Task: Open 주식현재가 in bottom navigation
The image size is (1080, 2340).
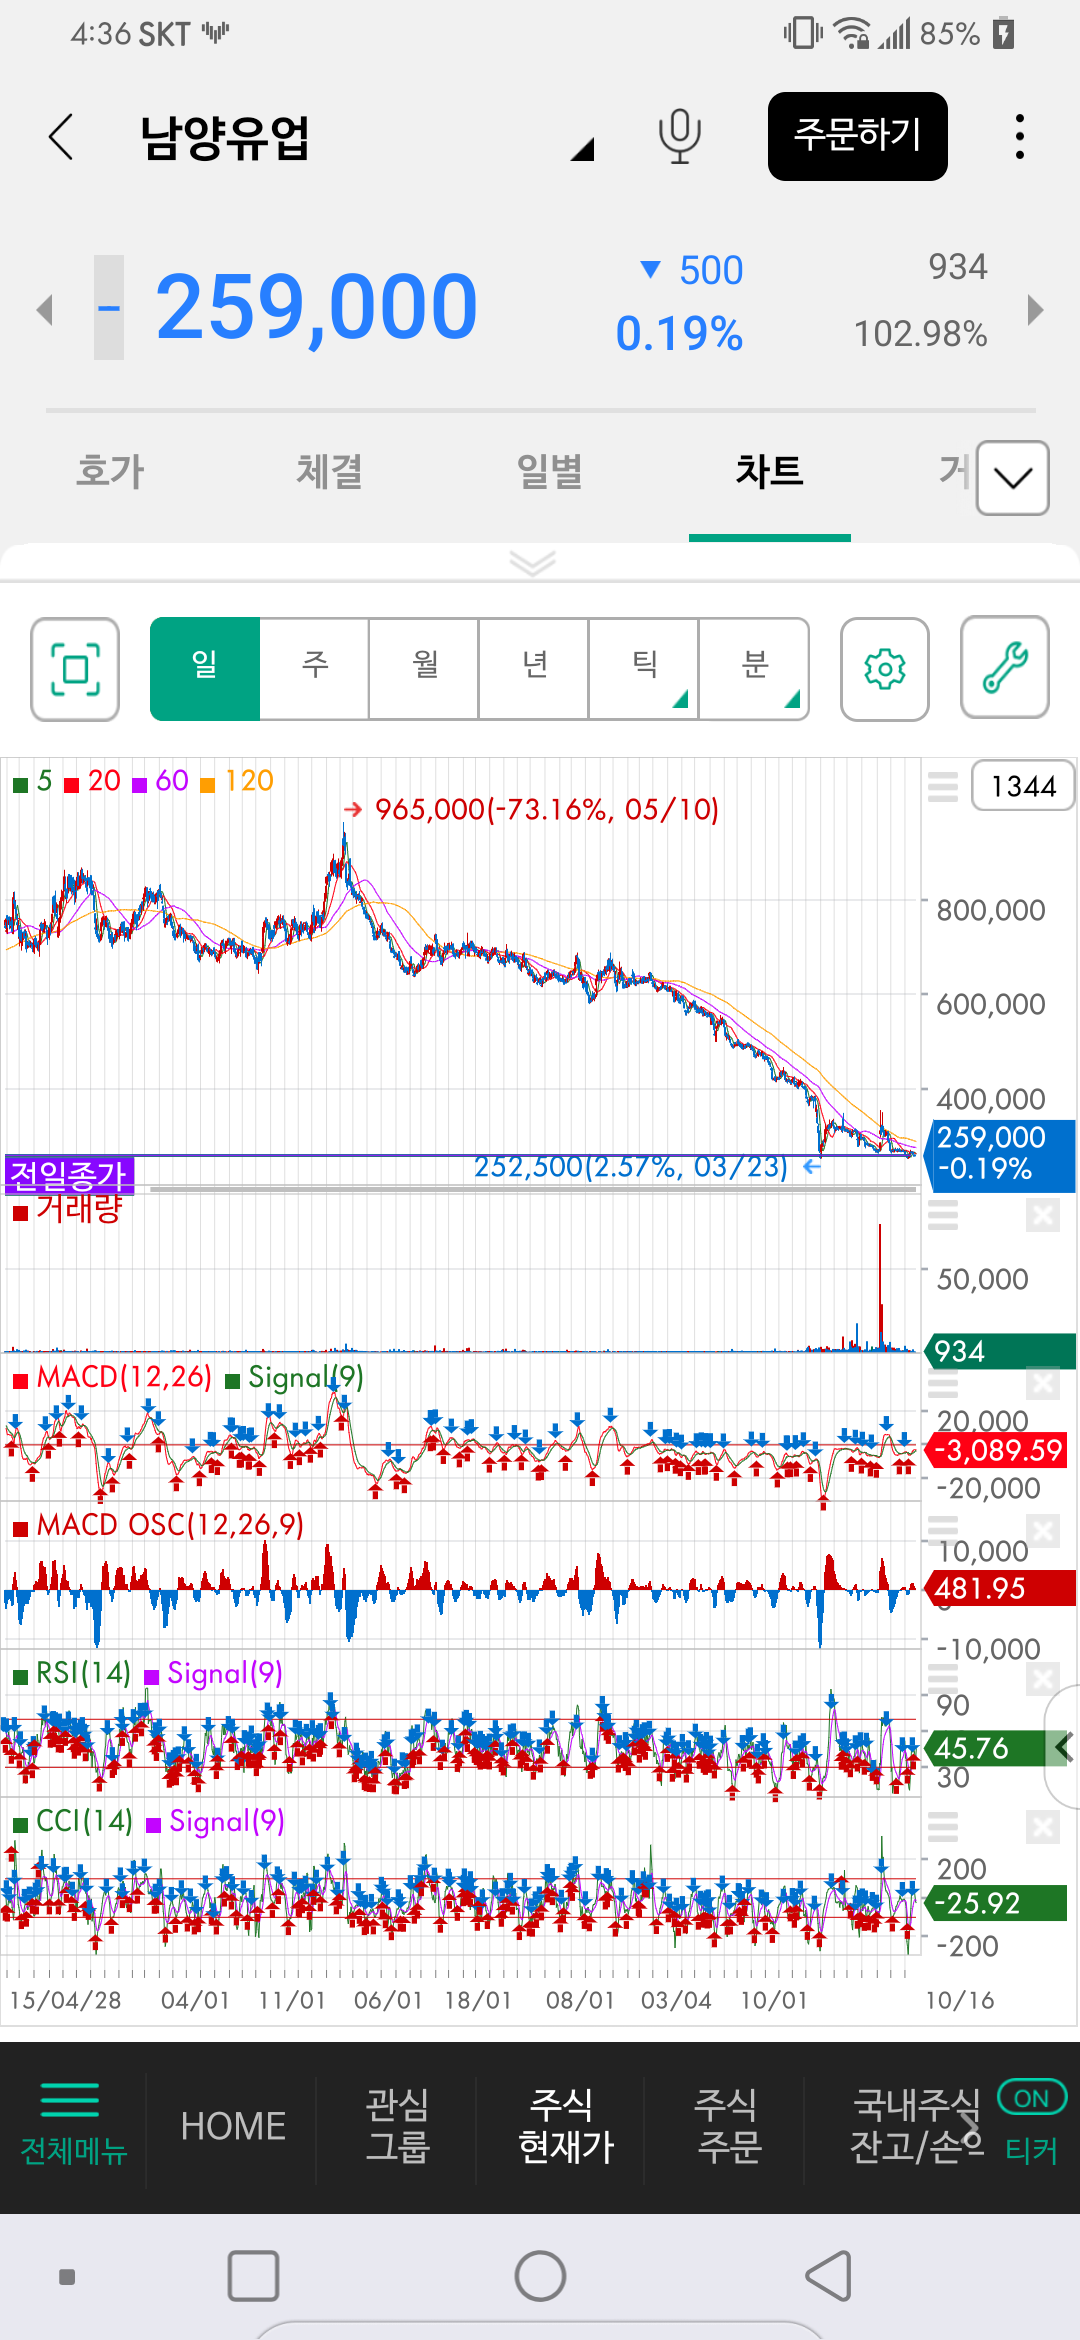Action: click(565, 2126)
